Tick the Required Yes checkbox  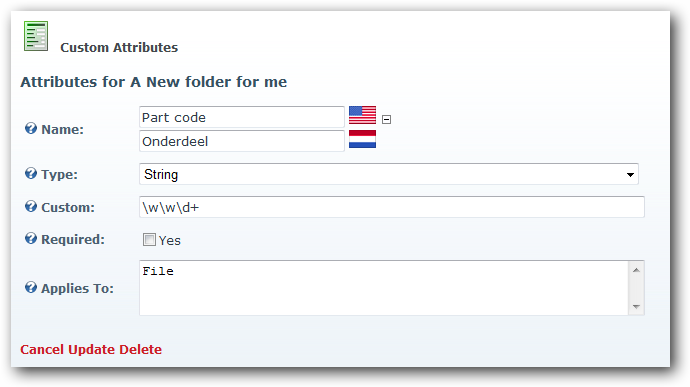coord(149,240)
